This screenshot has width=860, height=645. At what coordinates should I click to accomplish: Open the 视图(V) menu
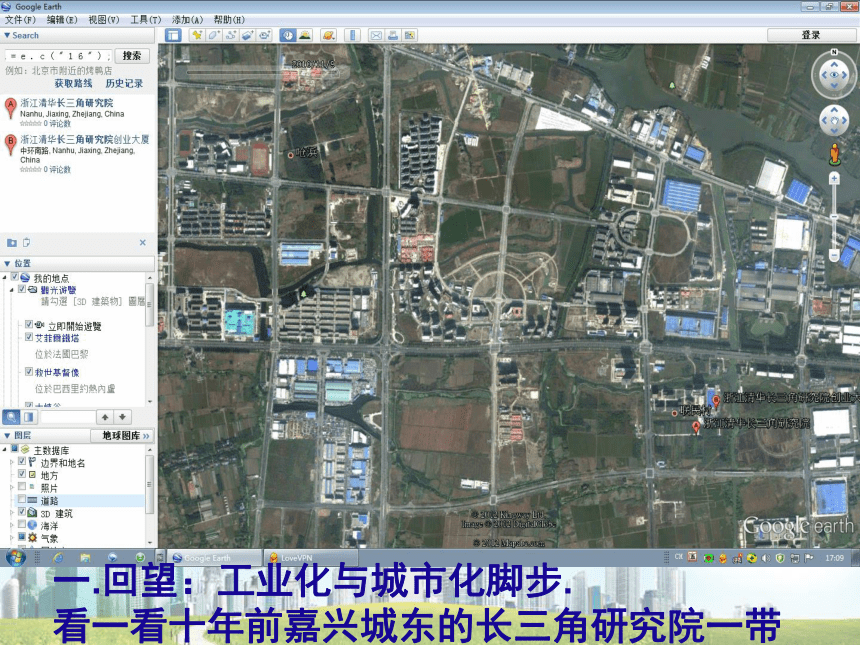(x=104, y=20)
